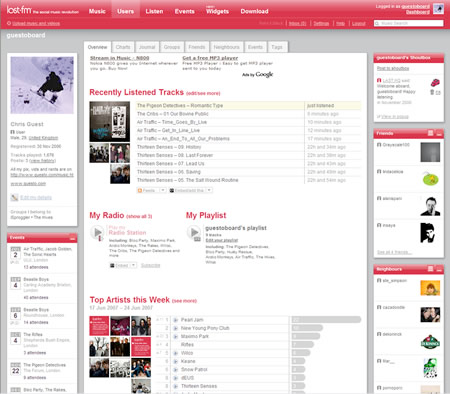Open ste_simpson neighbour avatar
This screenshot has height=394, width=450.
point(430,288)
